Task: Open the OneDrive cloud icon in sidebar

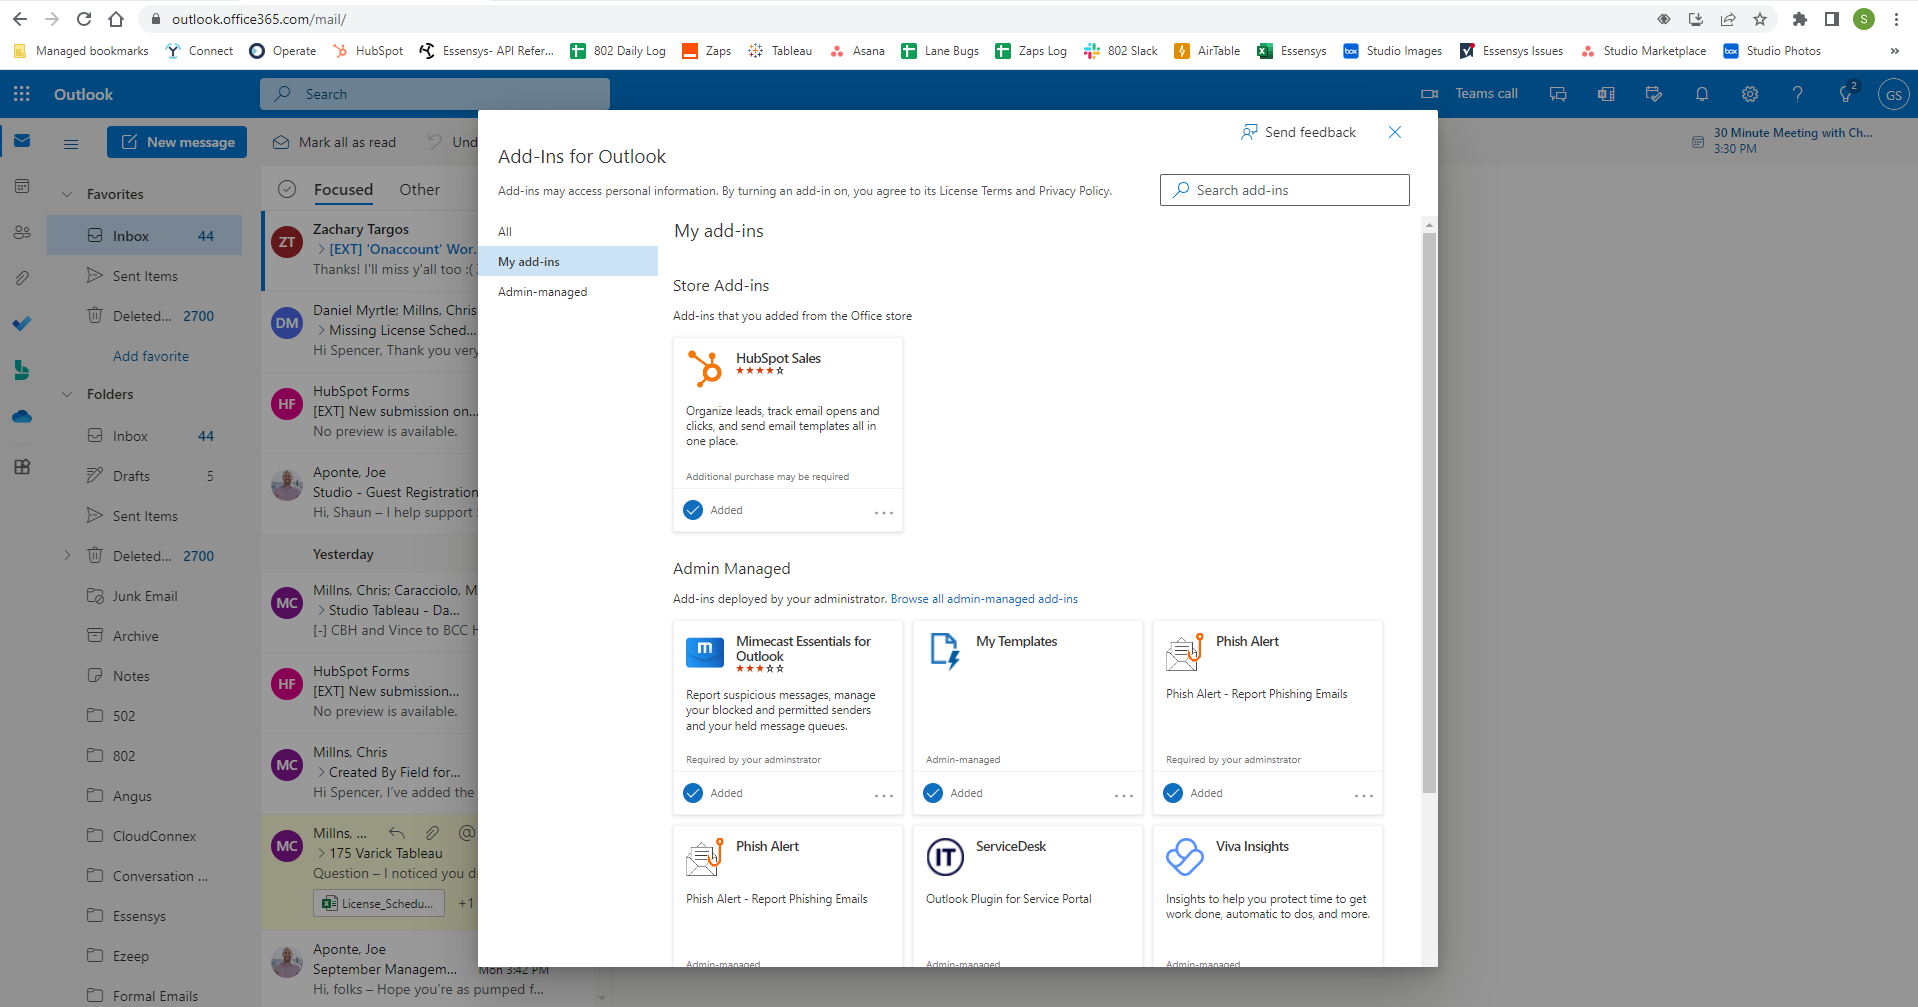Action: click(x=22, y=416)
